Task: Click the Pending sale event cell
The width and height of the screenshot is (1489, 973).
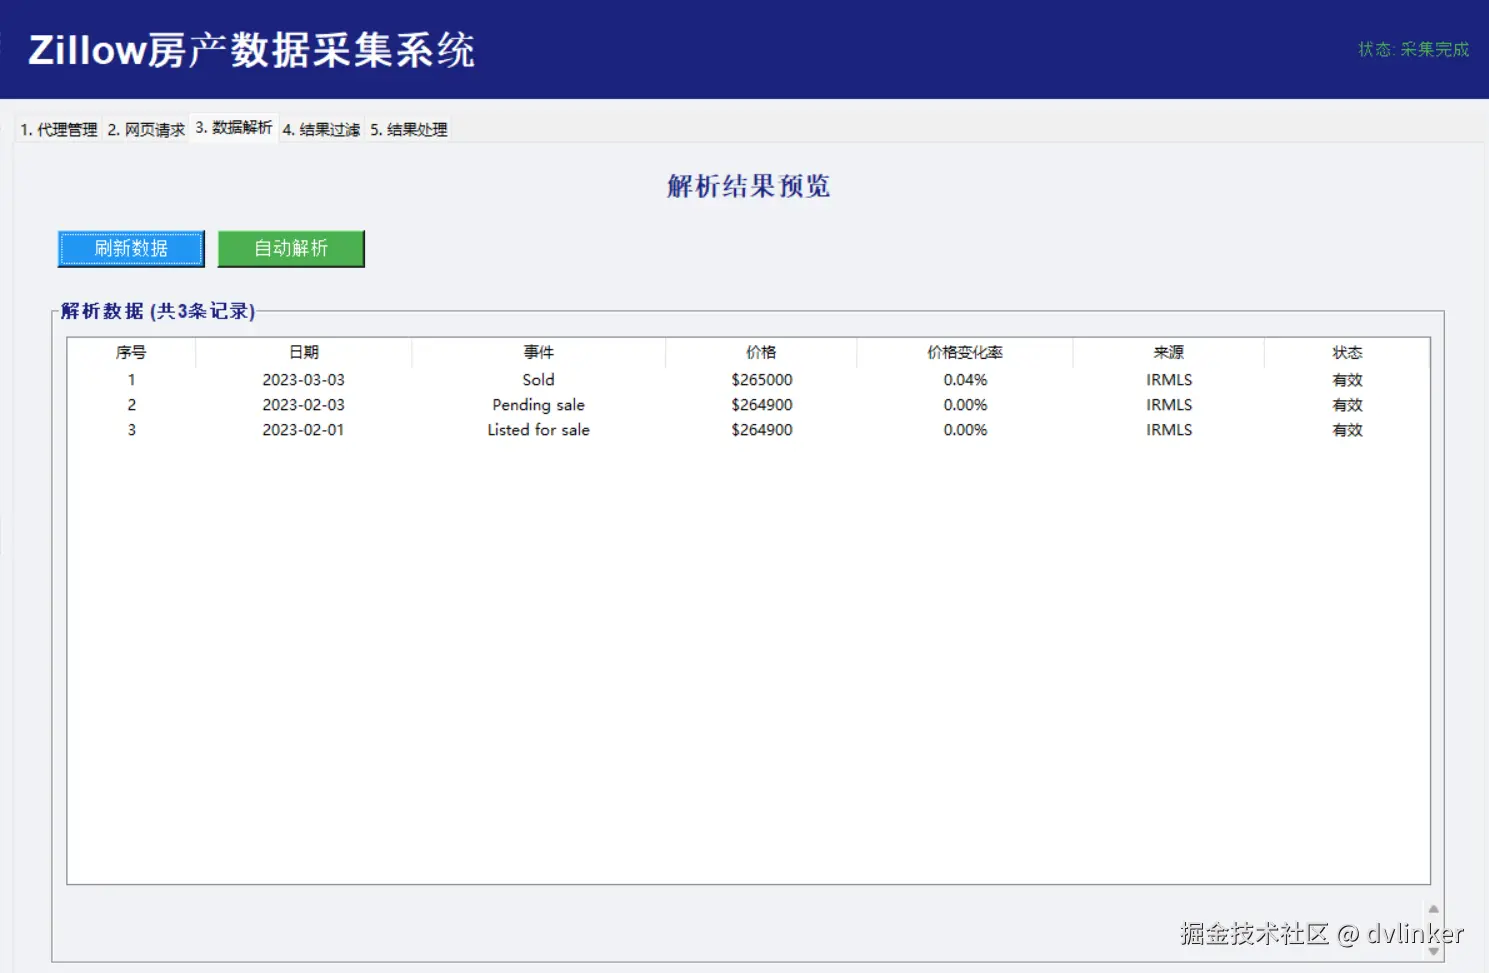Action: (x=538, y=405)
